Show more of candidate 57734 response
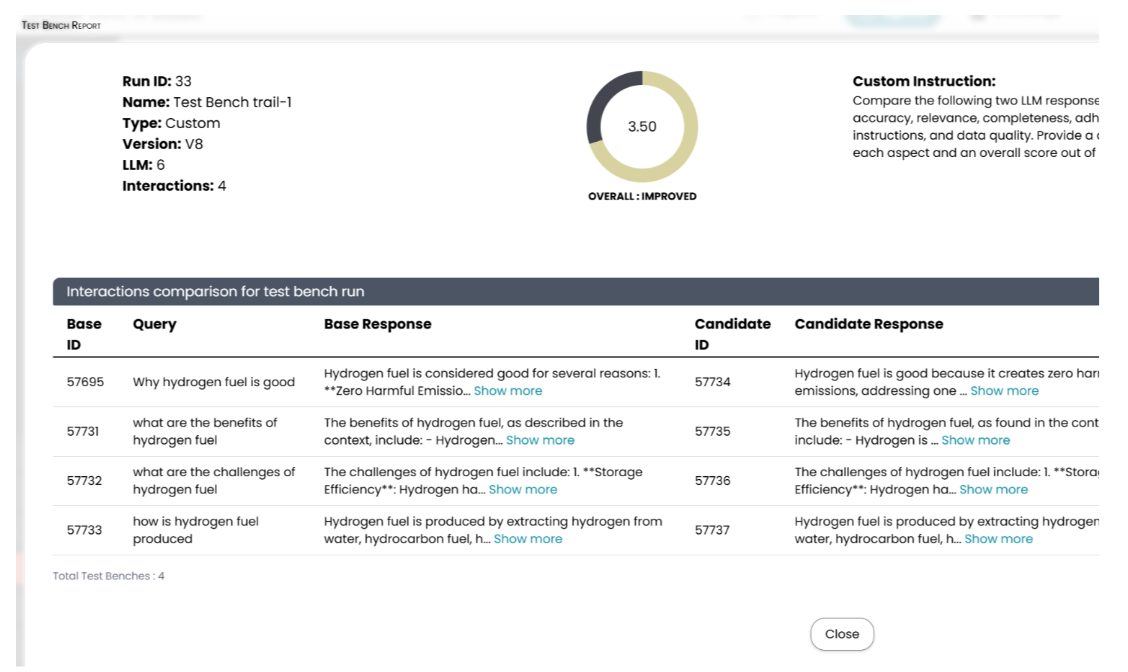Viewport: 1128px width, 672px height. point(1004,391)
